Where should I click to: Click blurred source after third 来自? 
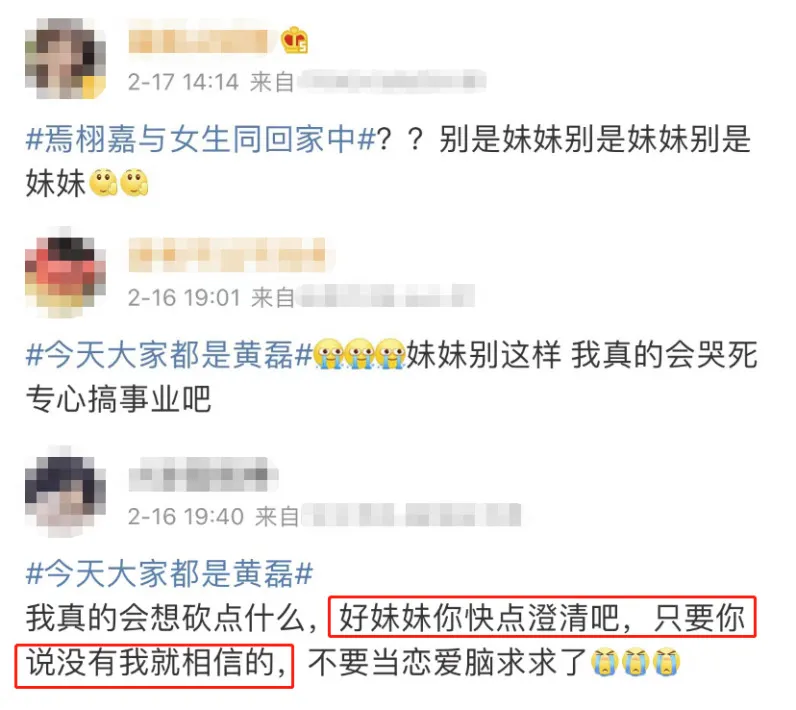pos(412,516)
